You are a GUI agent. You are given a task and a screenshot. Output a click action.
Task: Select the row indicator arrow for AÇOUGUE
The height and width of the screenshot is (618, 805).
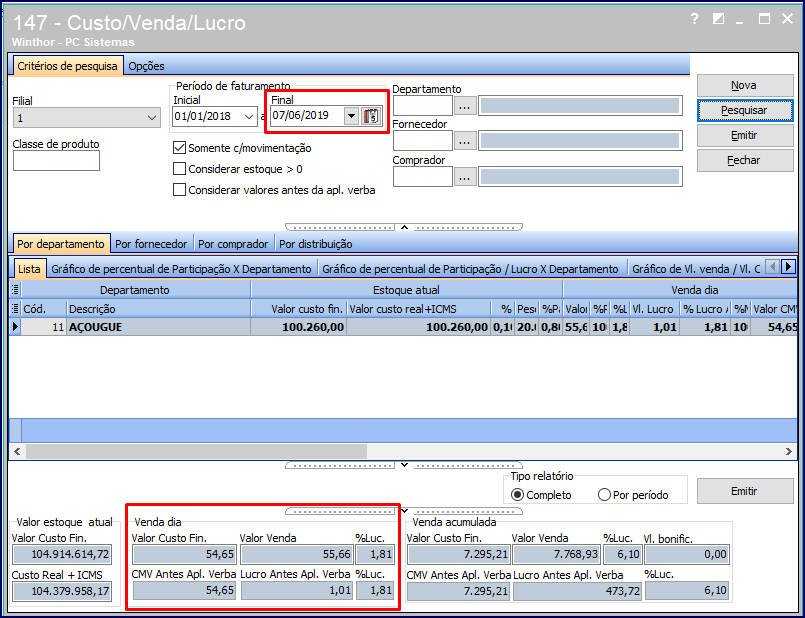click(15, 327)
